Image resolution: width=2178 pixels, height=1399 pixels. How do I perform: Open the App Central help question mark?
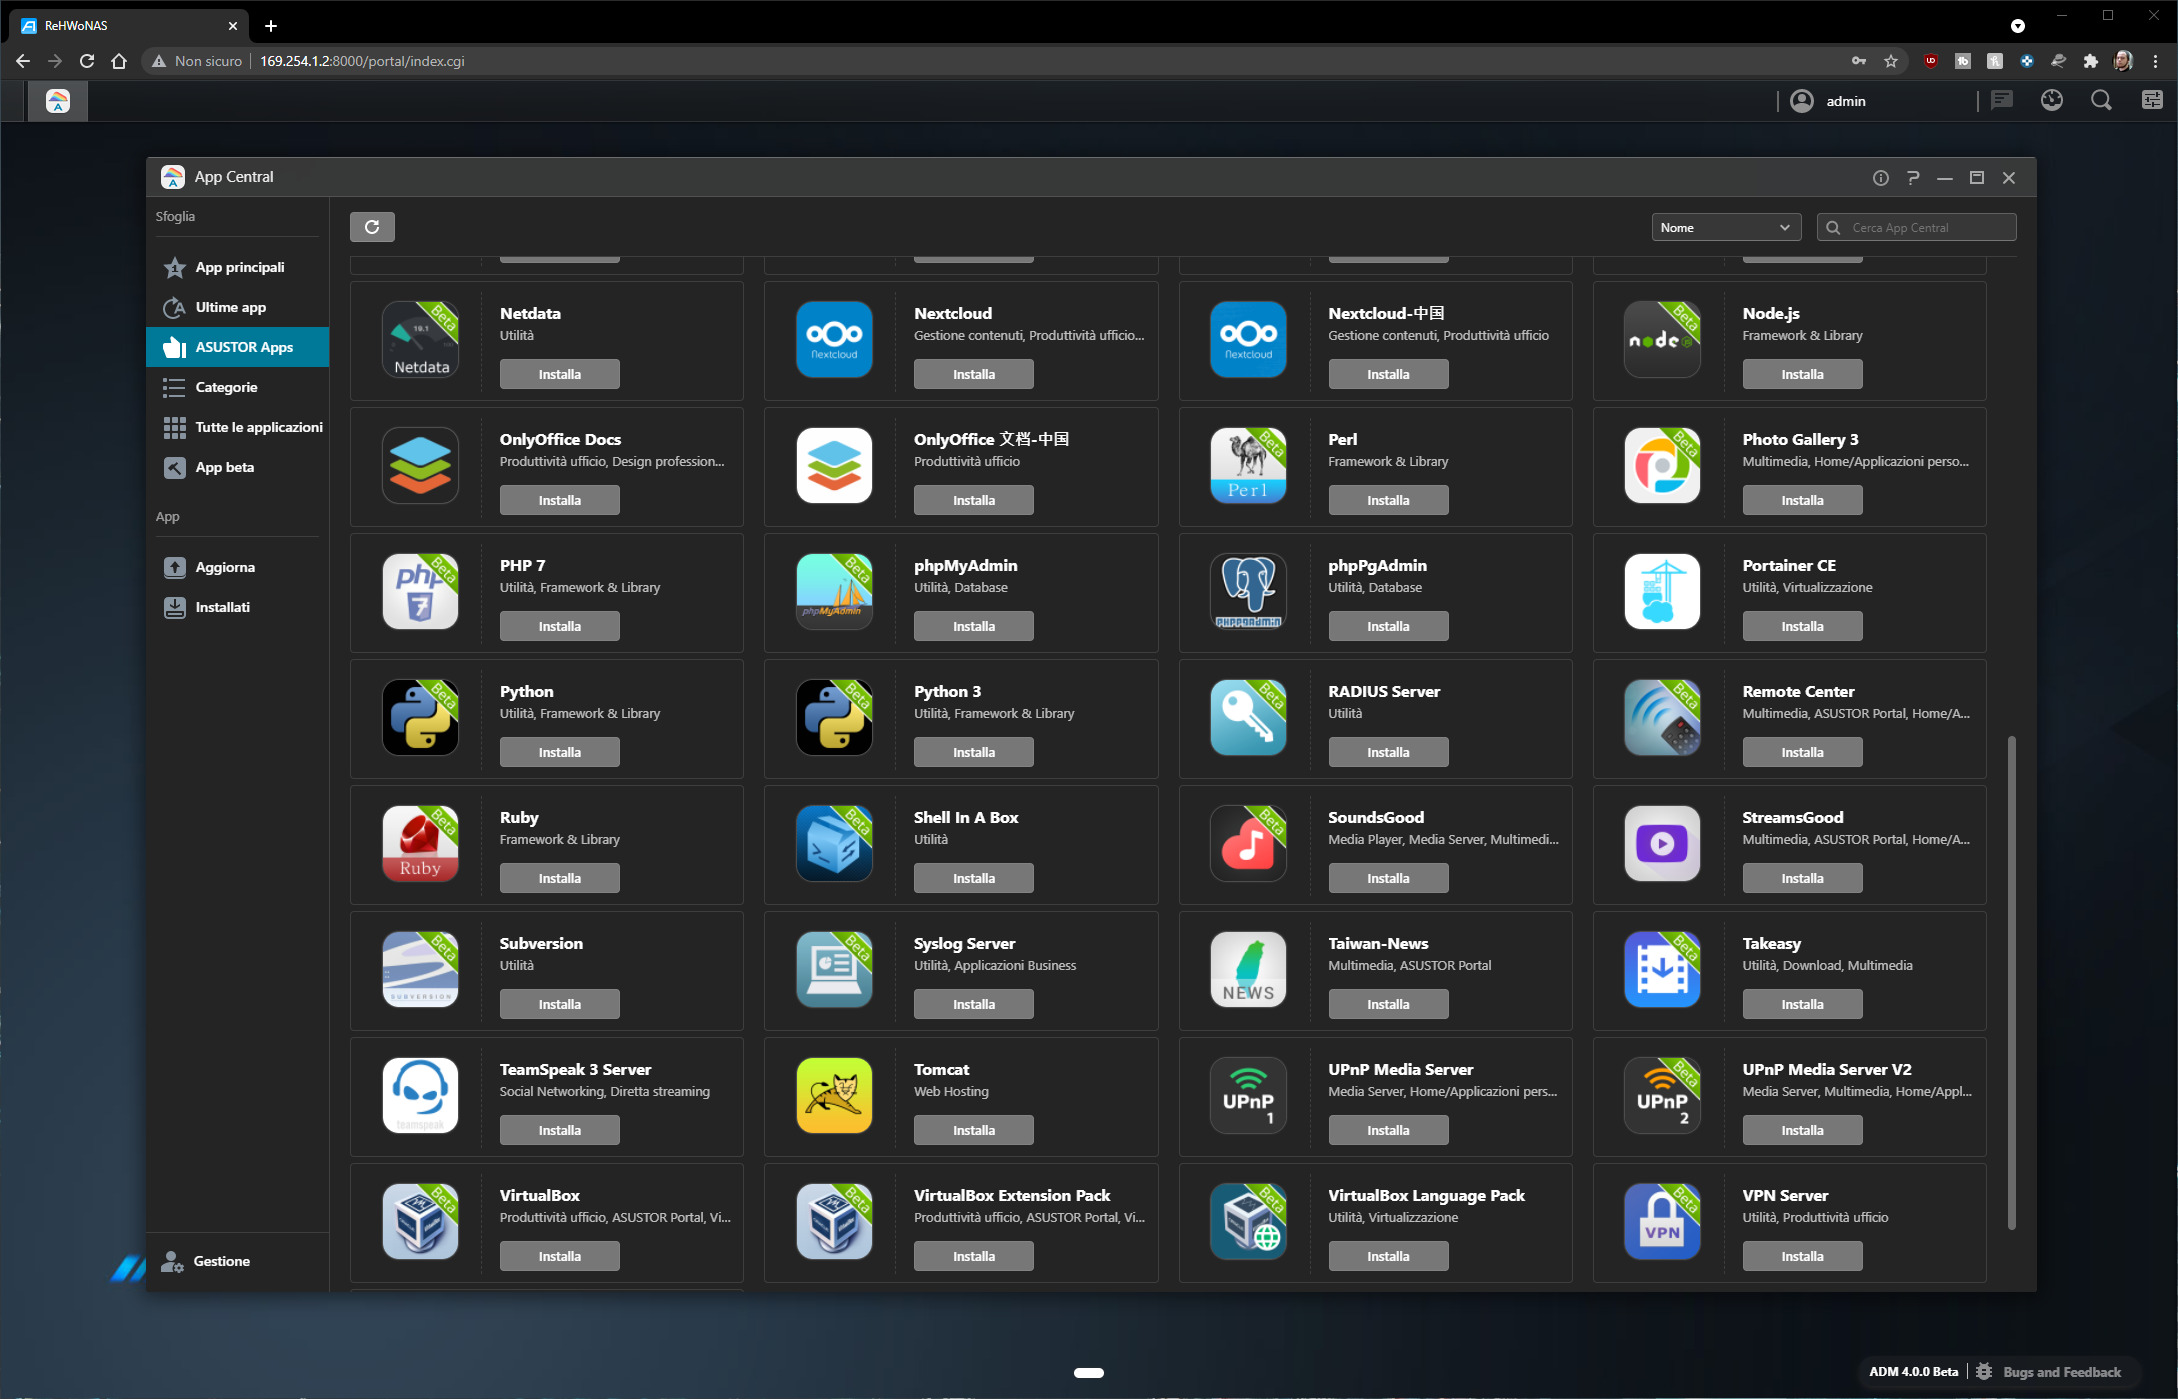(1912, 178)
